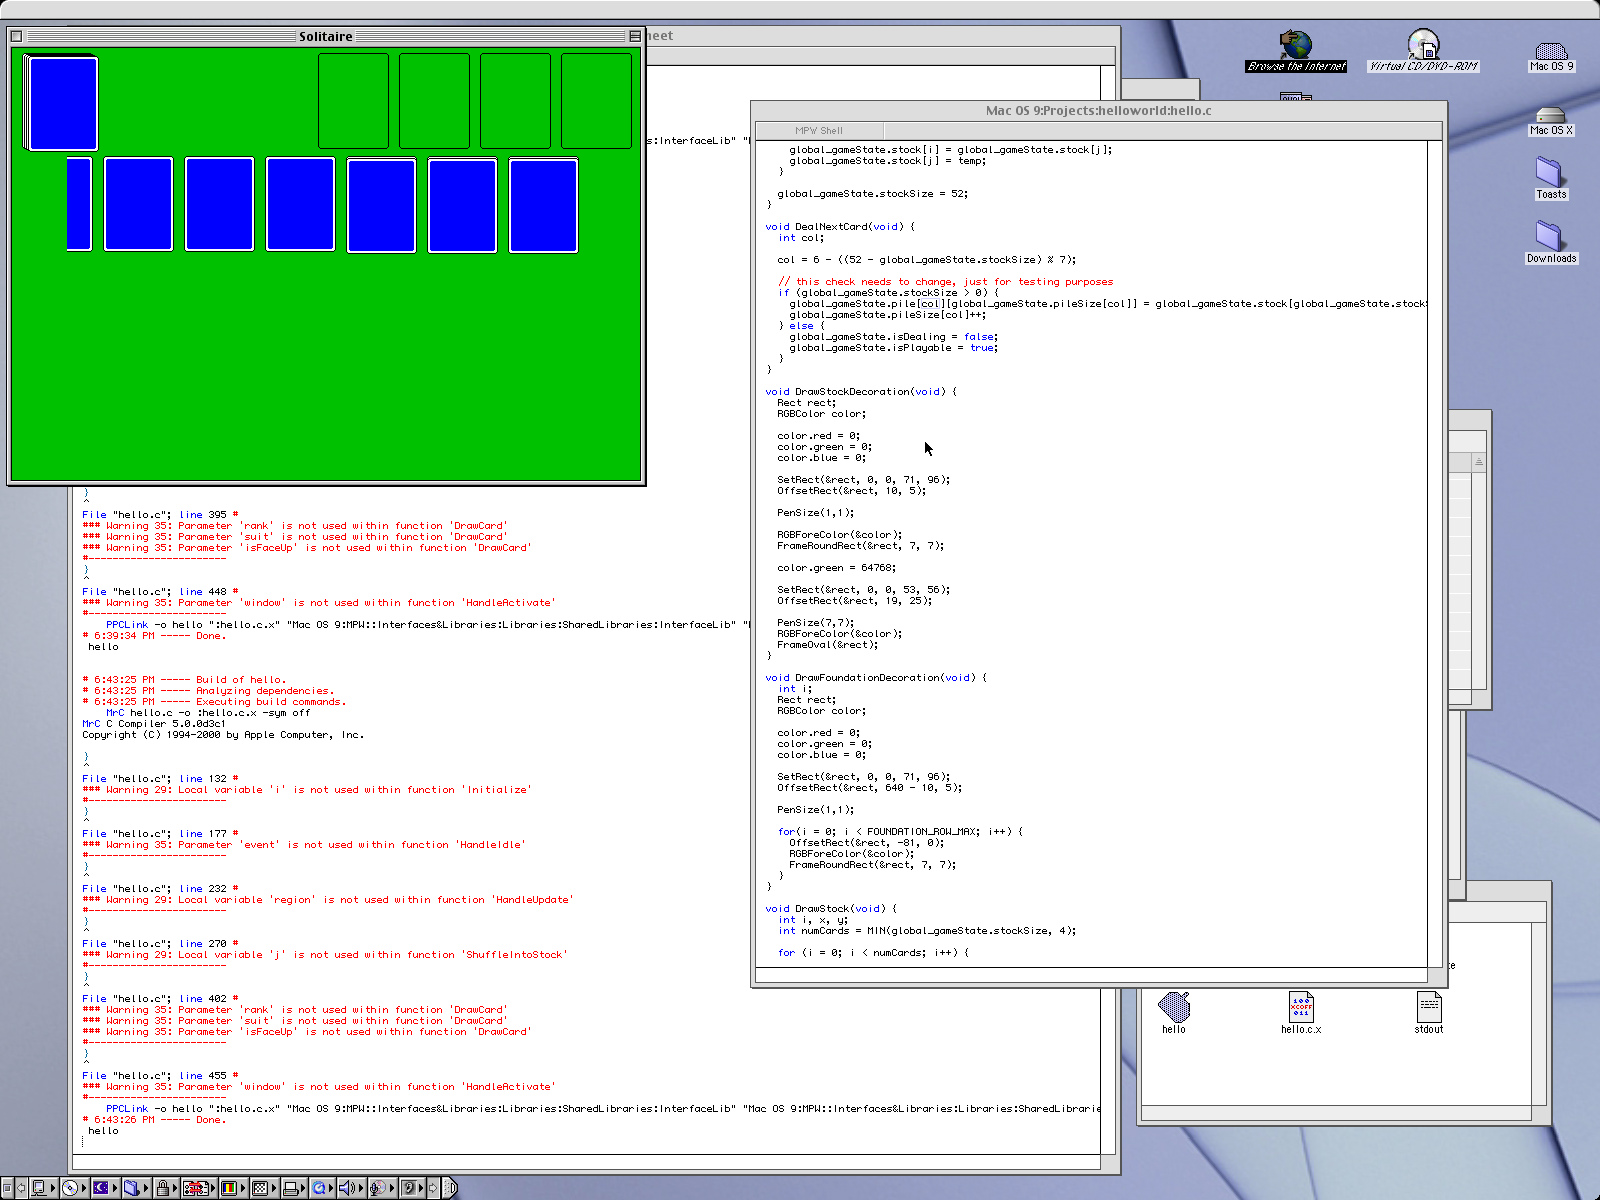Open the Browse the Internet desktop icon
Image resolution: width=1600 pixels, height=1200 pixels.
tap(1296, 51)
